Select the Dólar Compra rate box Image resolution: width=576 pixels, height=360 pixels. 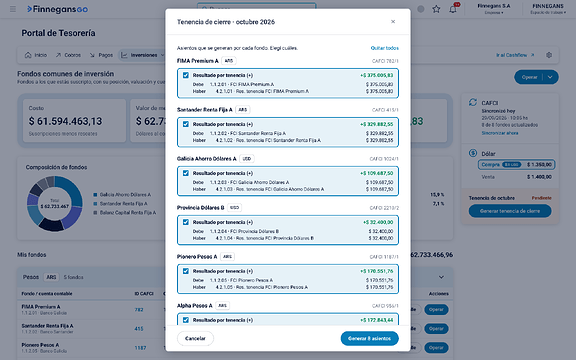tap(516, 165)
